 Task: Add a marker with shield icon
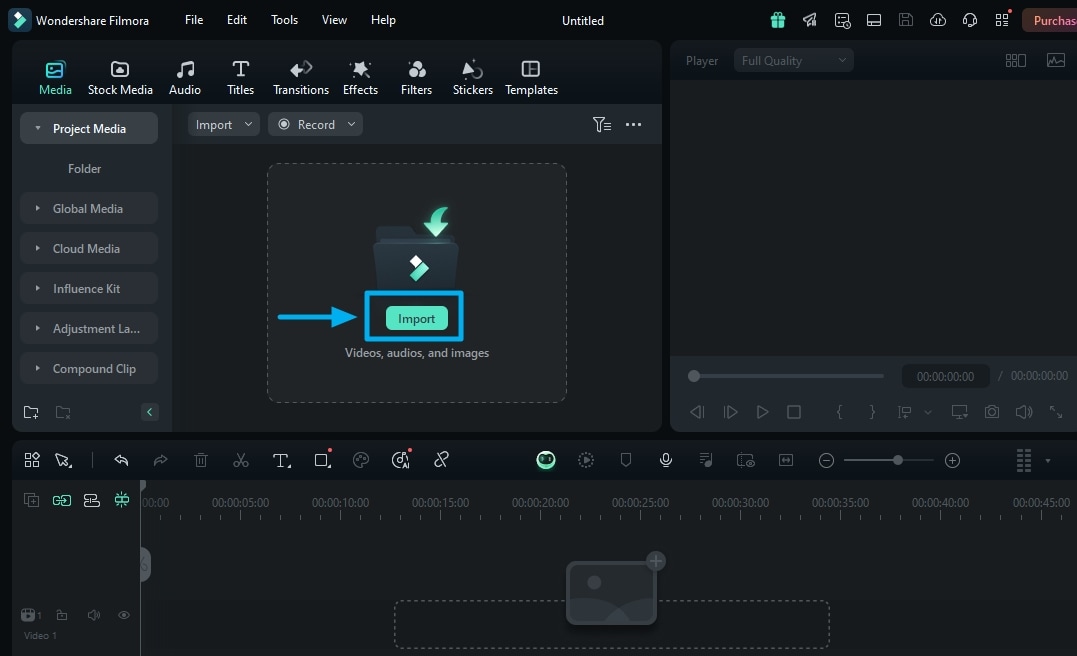tap(626, 460)
